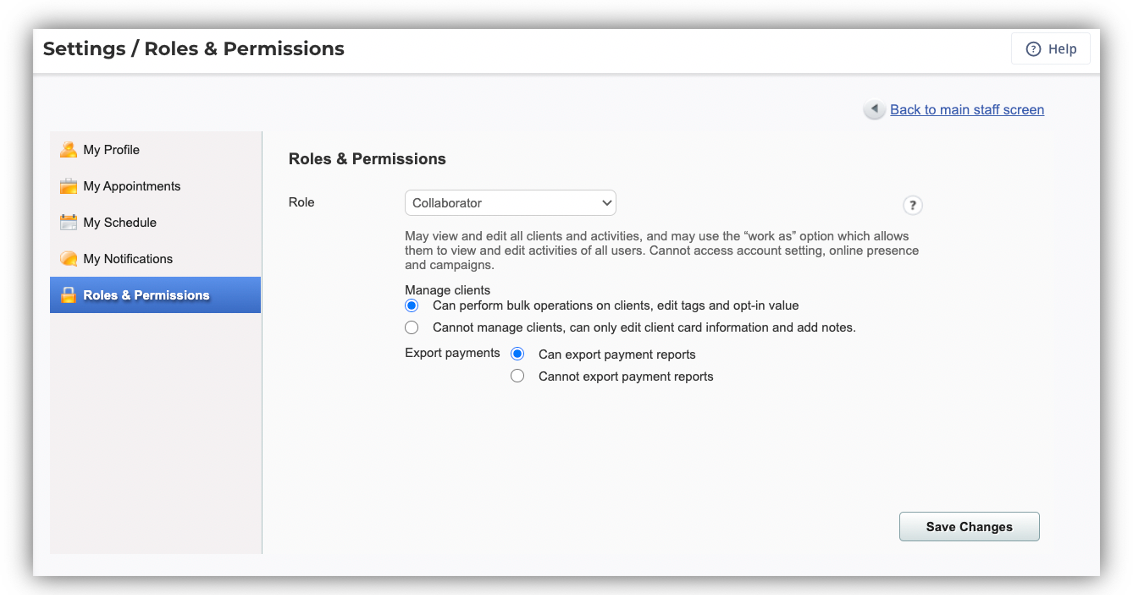Viewport: 1135px width, 595px height.
Task: Select Roles & Permissions sidebar item
Action: tap(156, 295)
